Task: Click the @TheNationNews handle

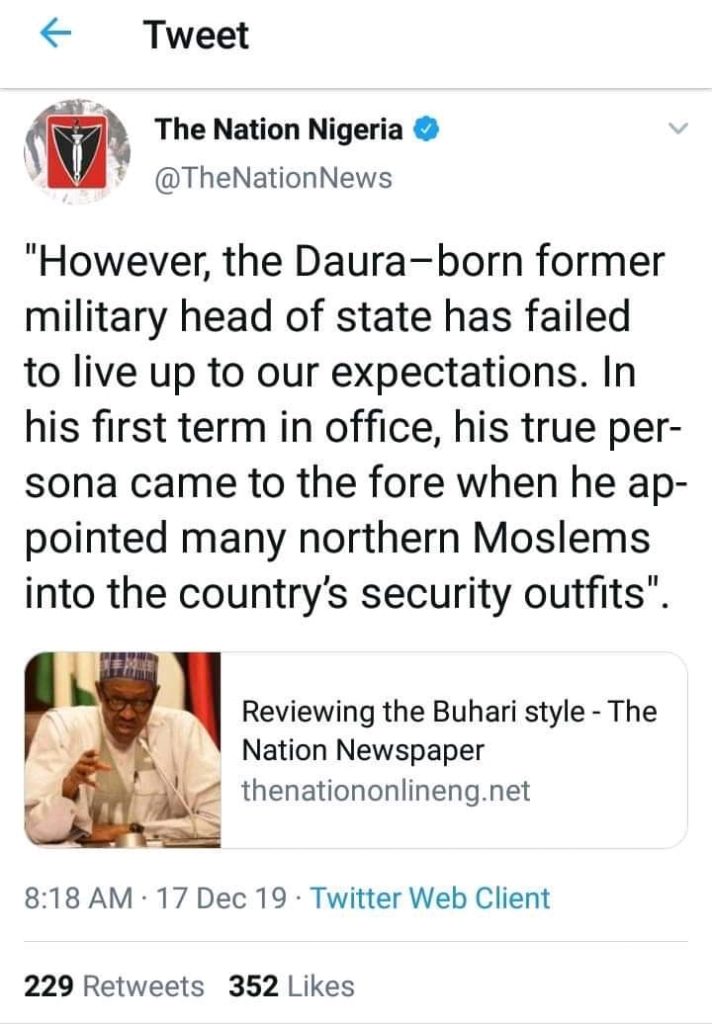Action: (x=273, y=179)
